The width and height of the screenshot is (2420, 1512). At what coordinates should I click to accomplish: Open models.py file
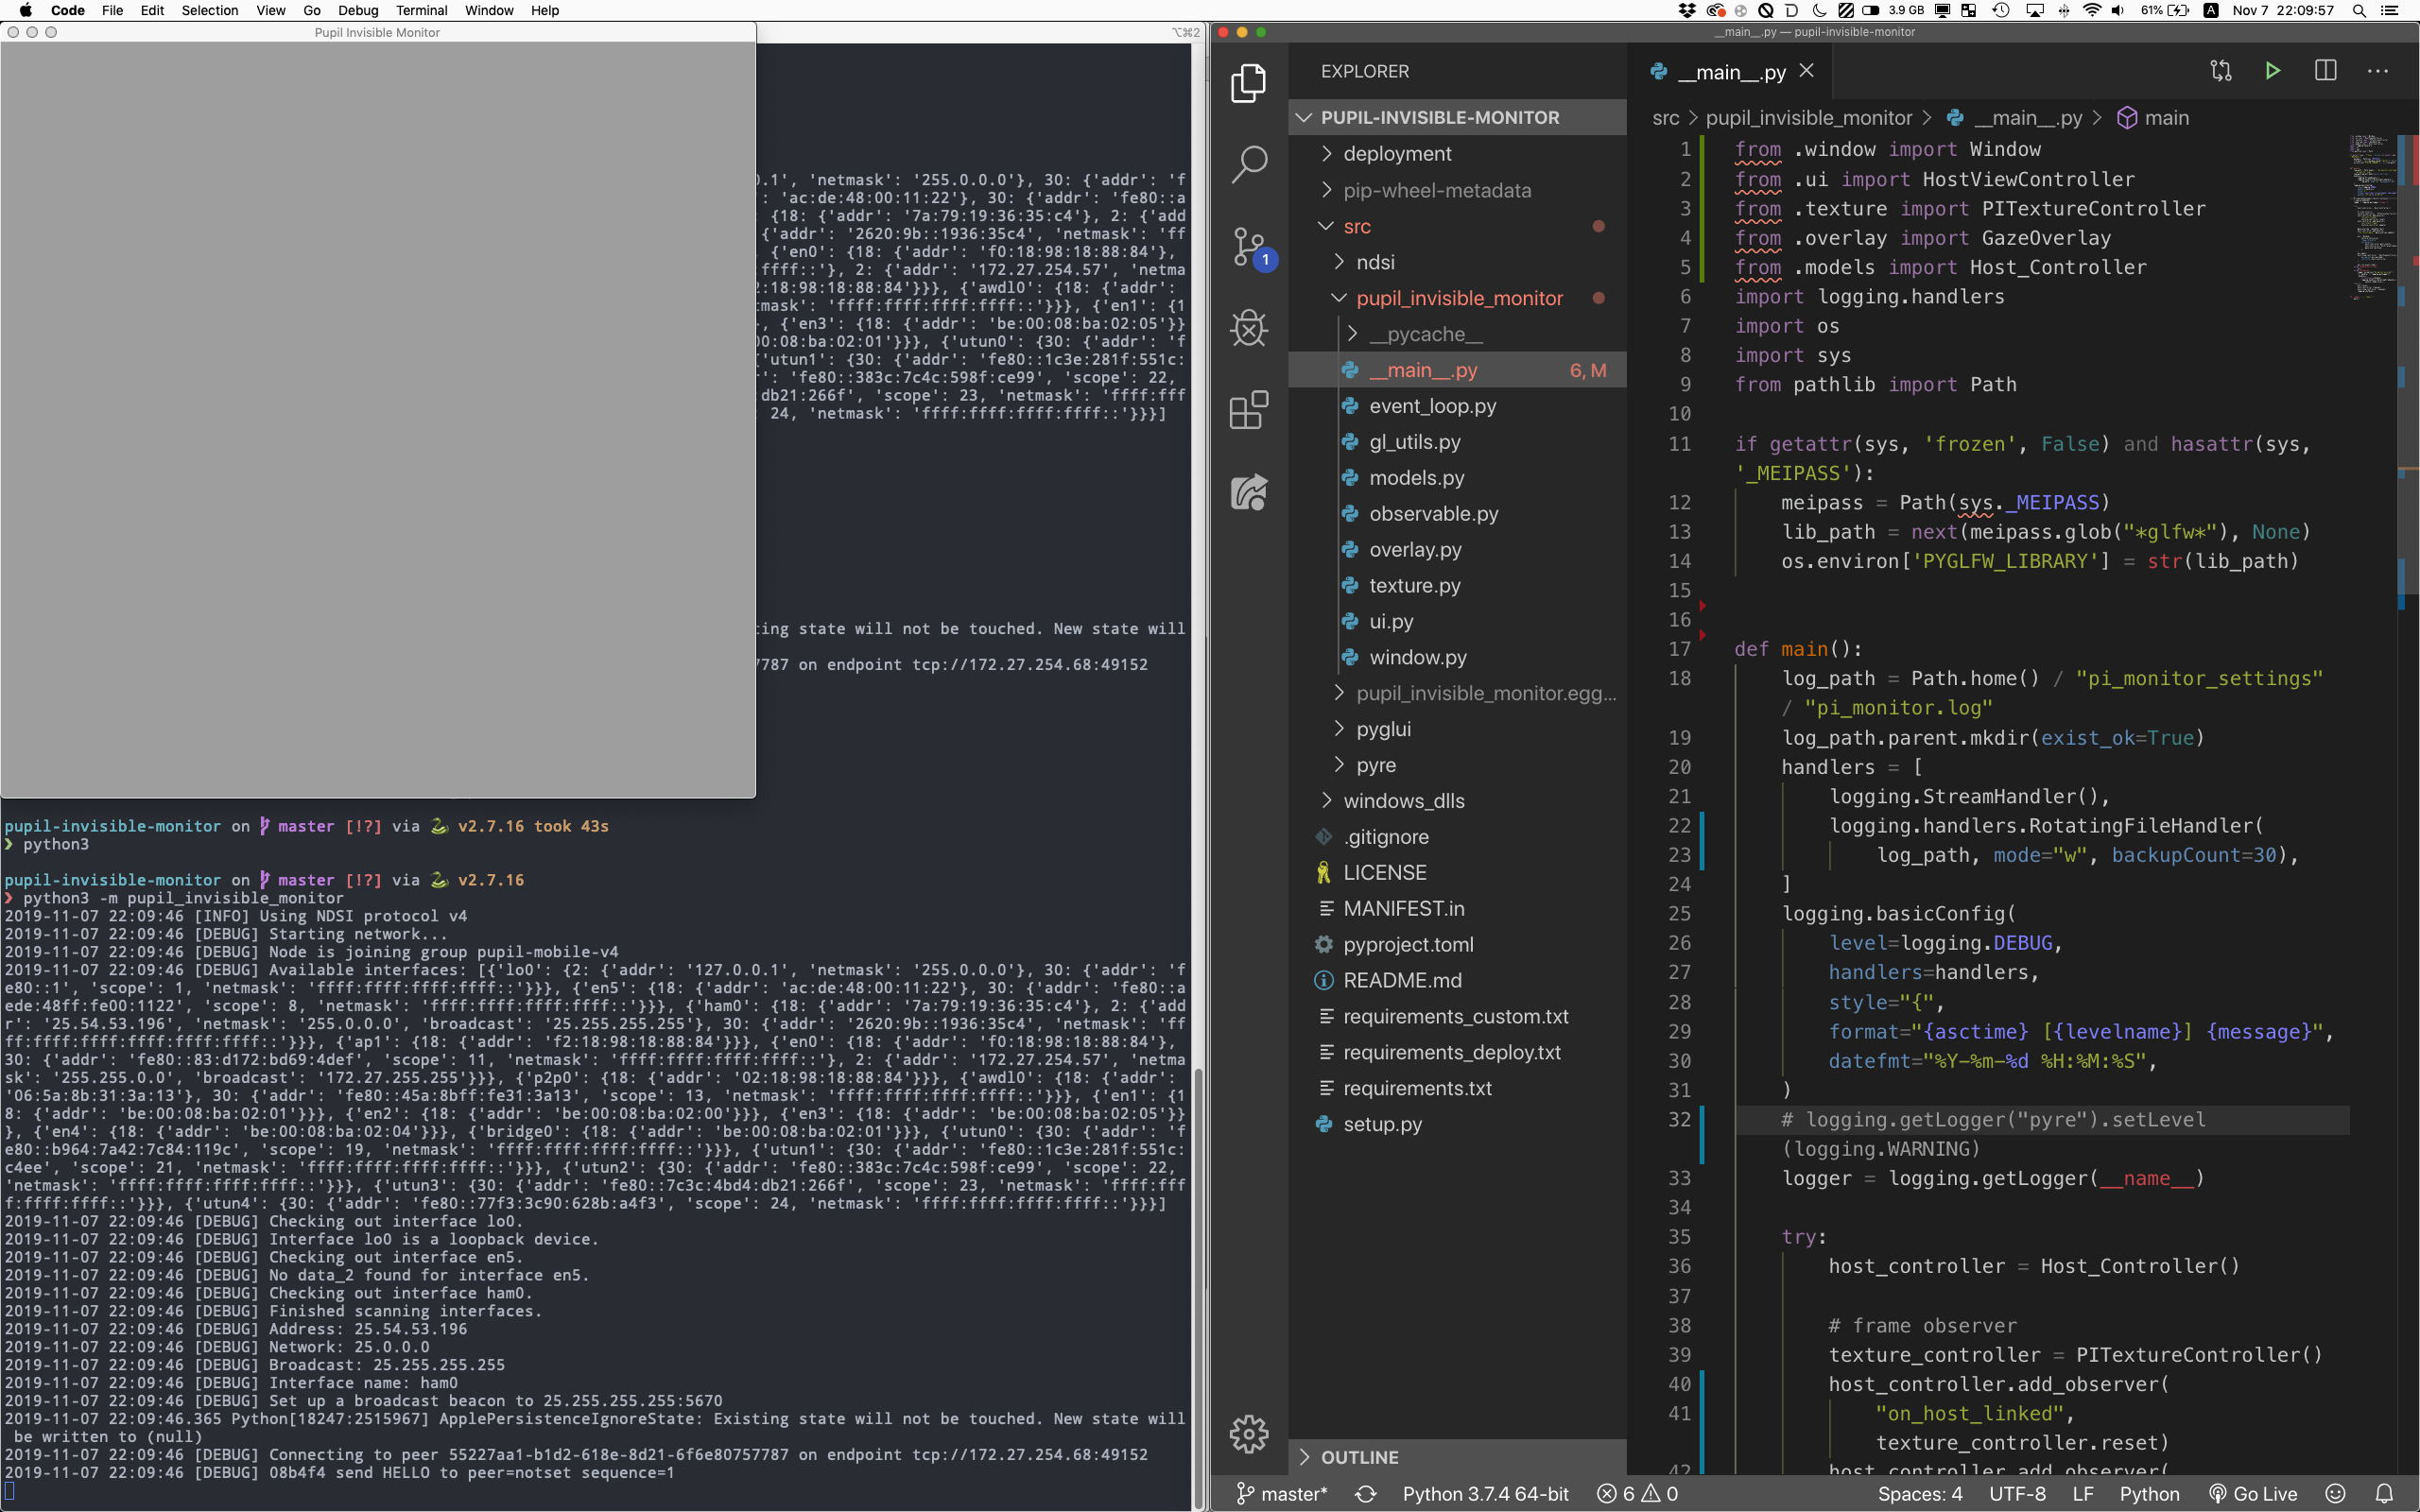[1457, 478]
